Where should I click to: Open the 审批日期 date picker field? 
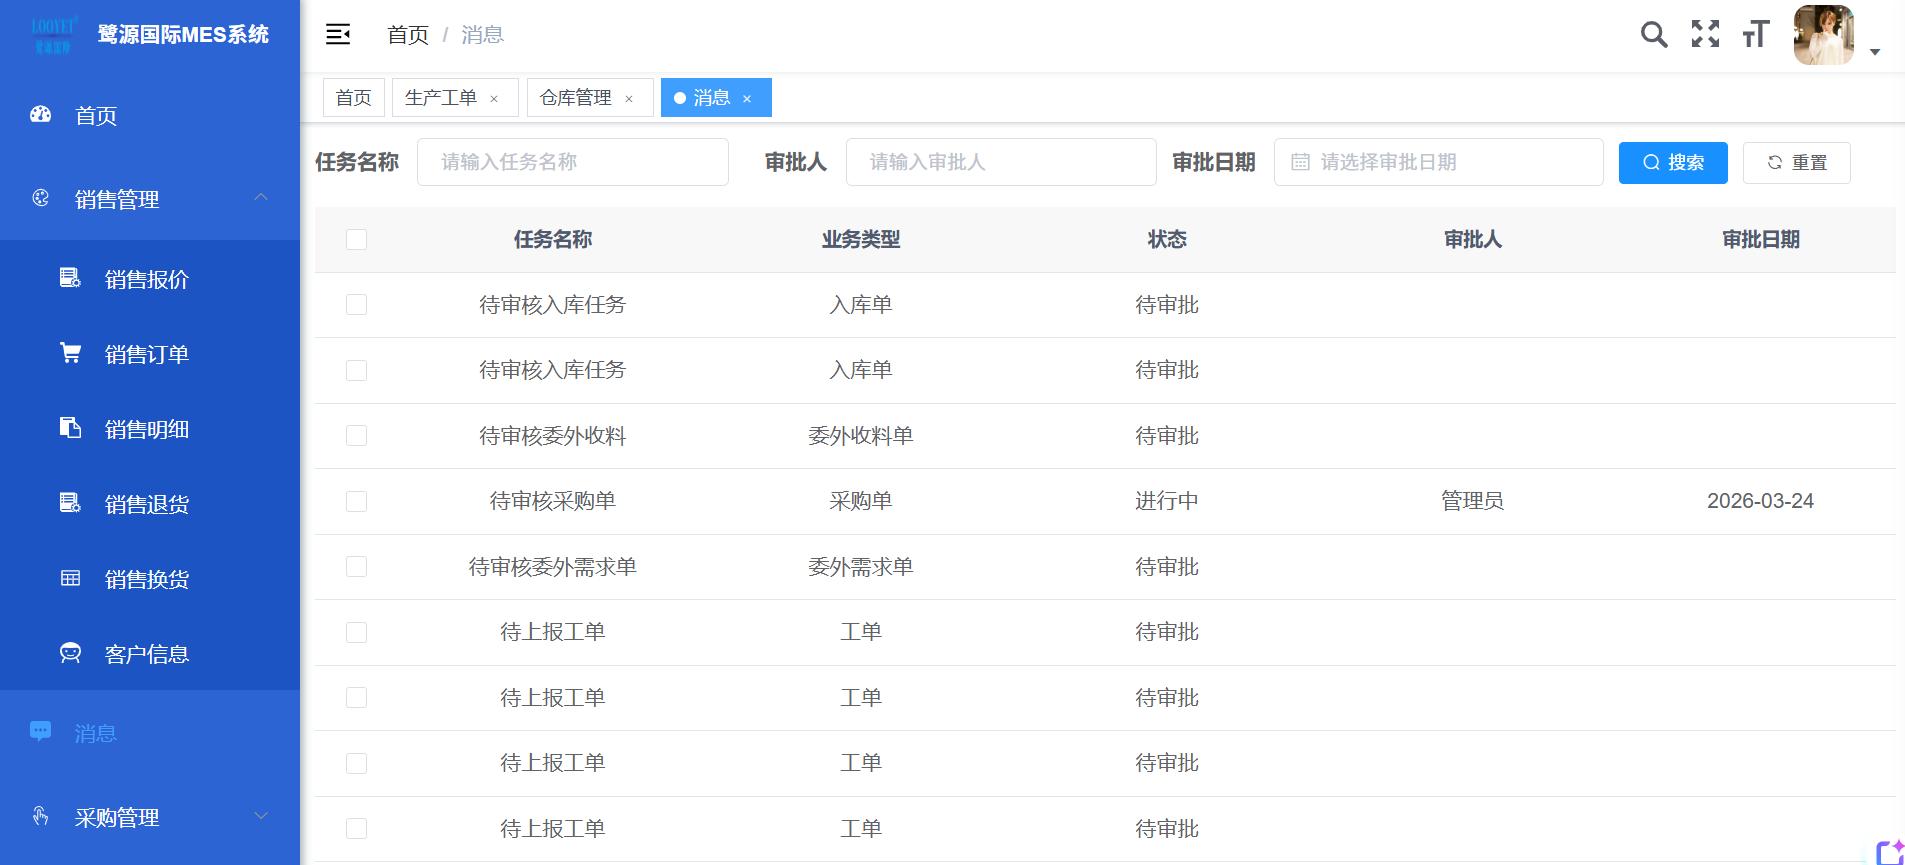pyautogui.click(x=1438, y=163)
